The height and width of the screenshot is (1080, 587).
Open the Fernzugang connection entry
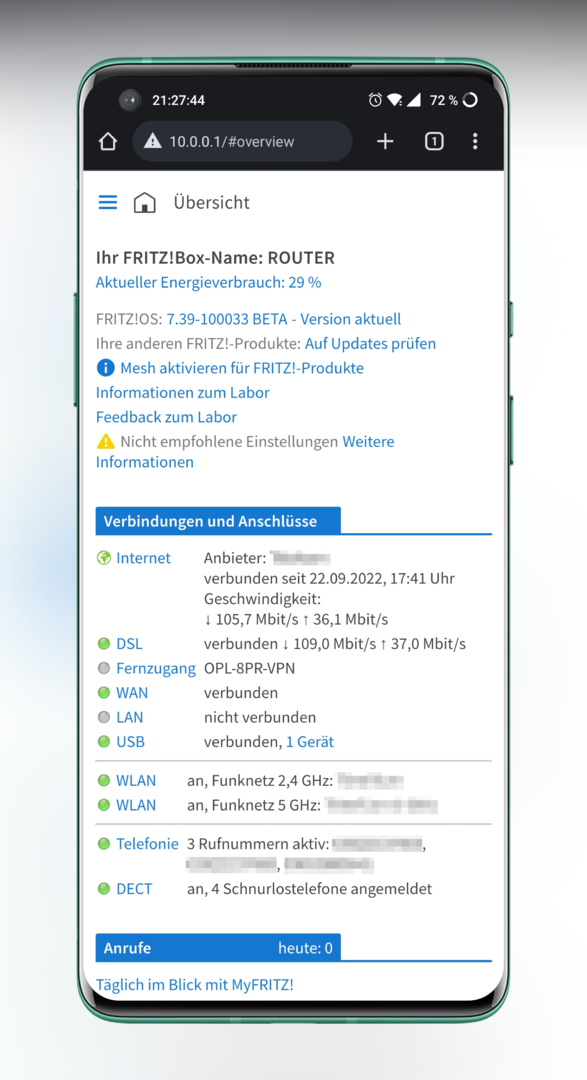[156, 668]
